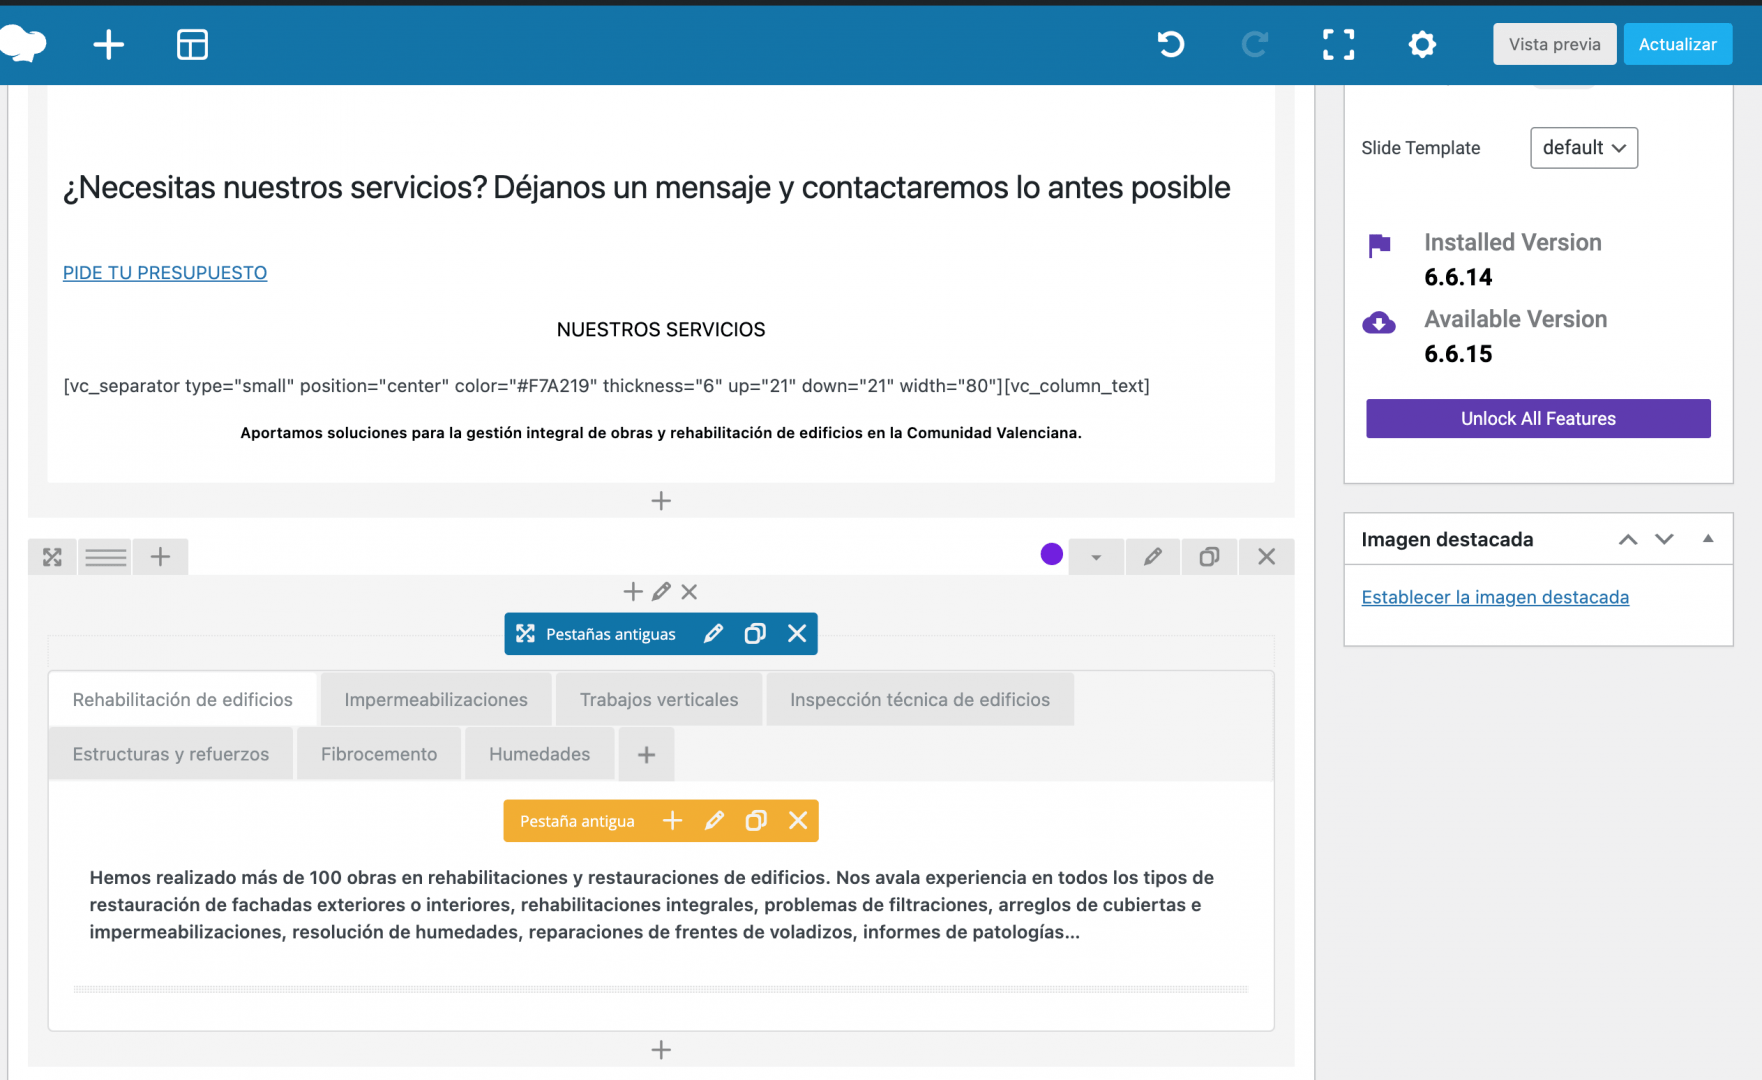Click Unlock All Features button
This screenshot has height=1080, width=1762.
coord(1538,419)
